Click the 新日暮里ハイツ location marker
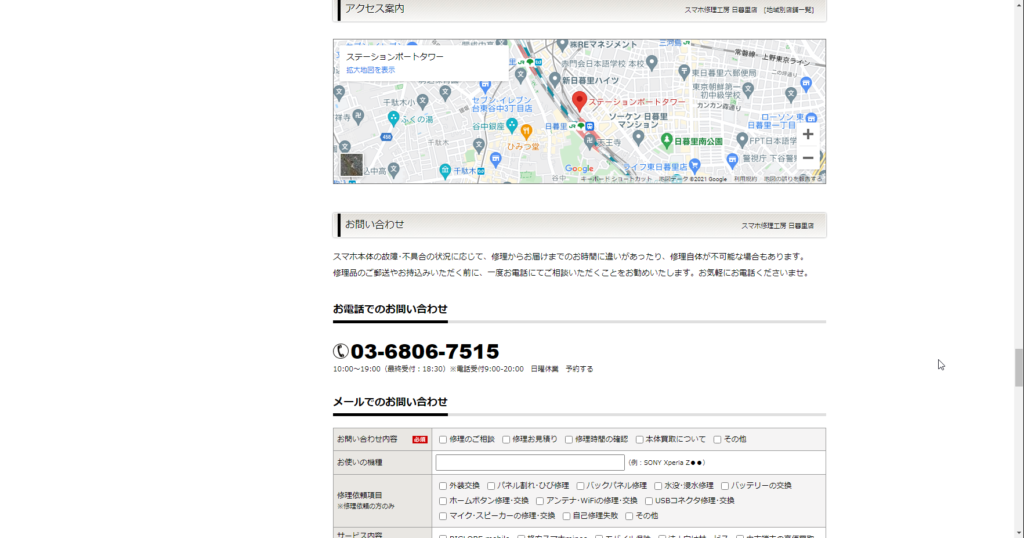 click(554, 80)
